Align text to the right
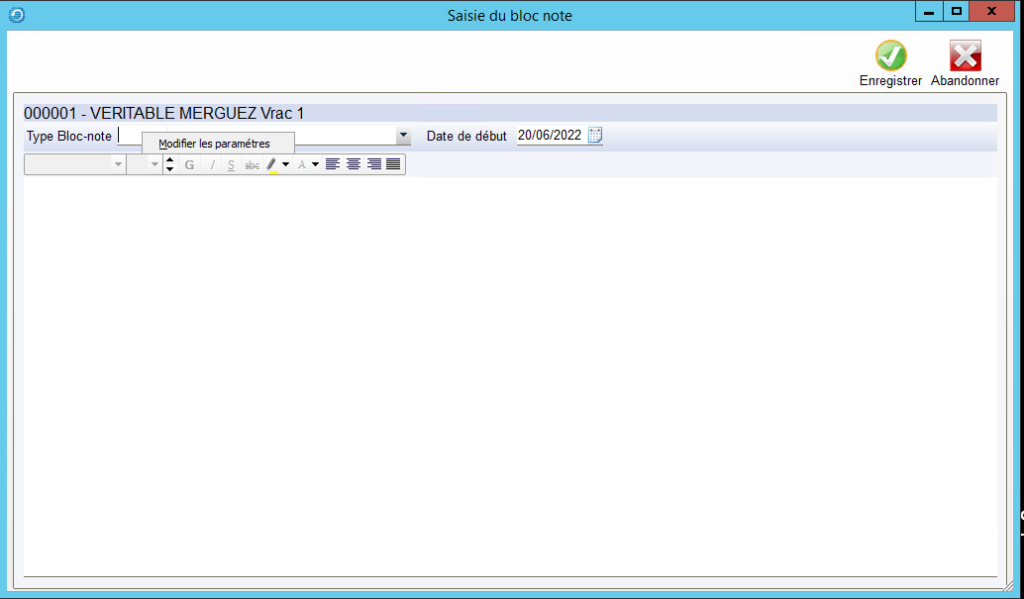Viewport: 1024px width, 599px height. click(x=374, y=164)
